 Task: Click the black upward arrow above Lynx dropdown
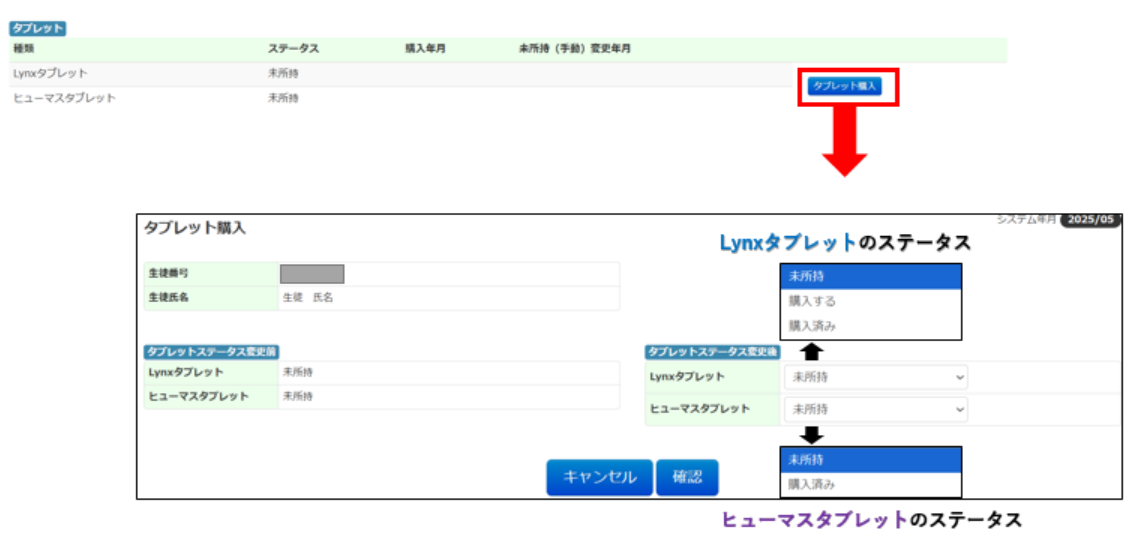pos(812,351)
